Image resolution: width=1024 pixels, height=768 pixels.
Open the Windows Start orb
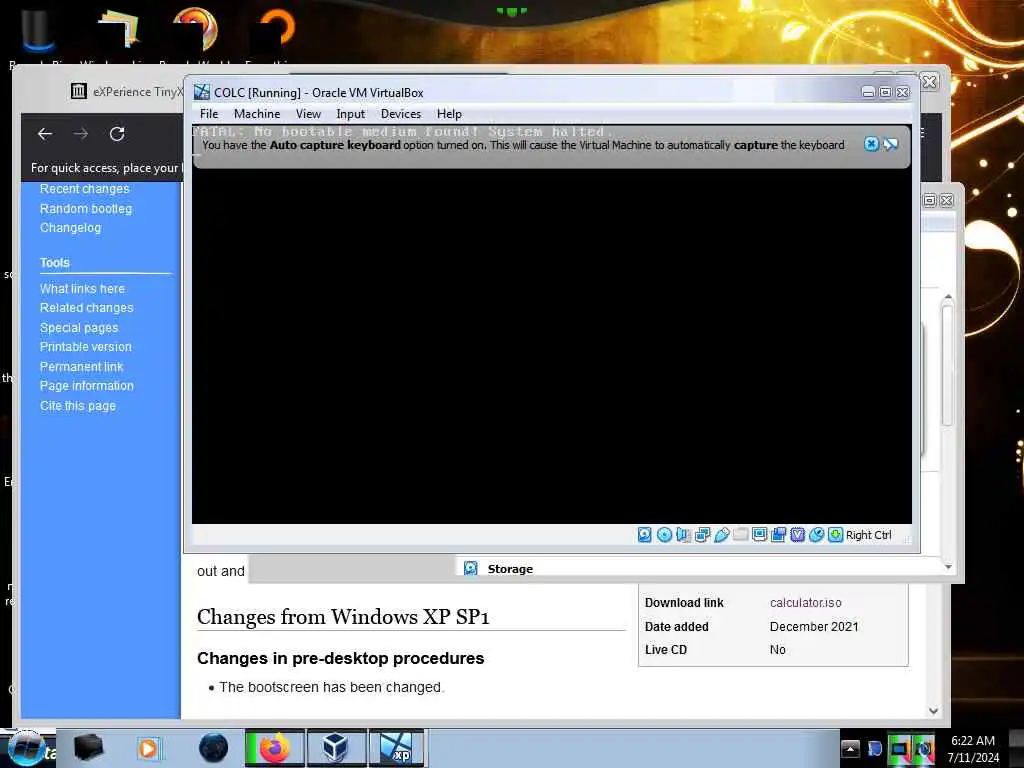click(26, 748)
